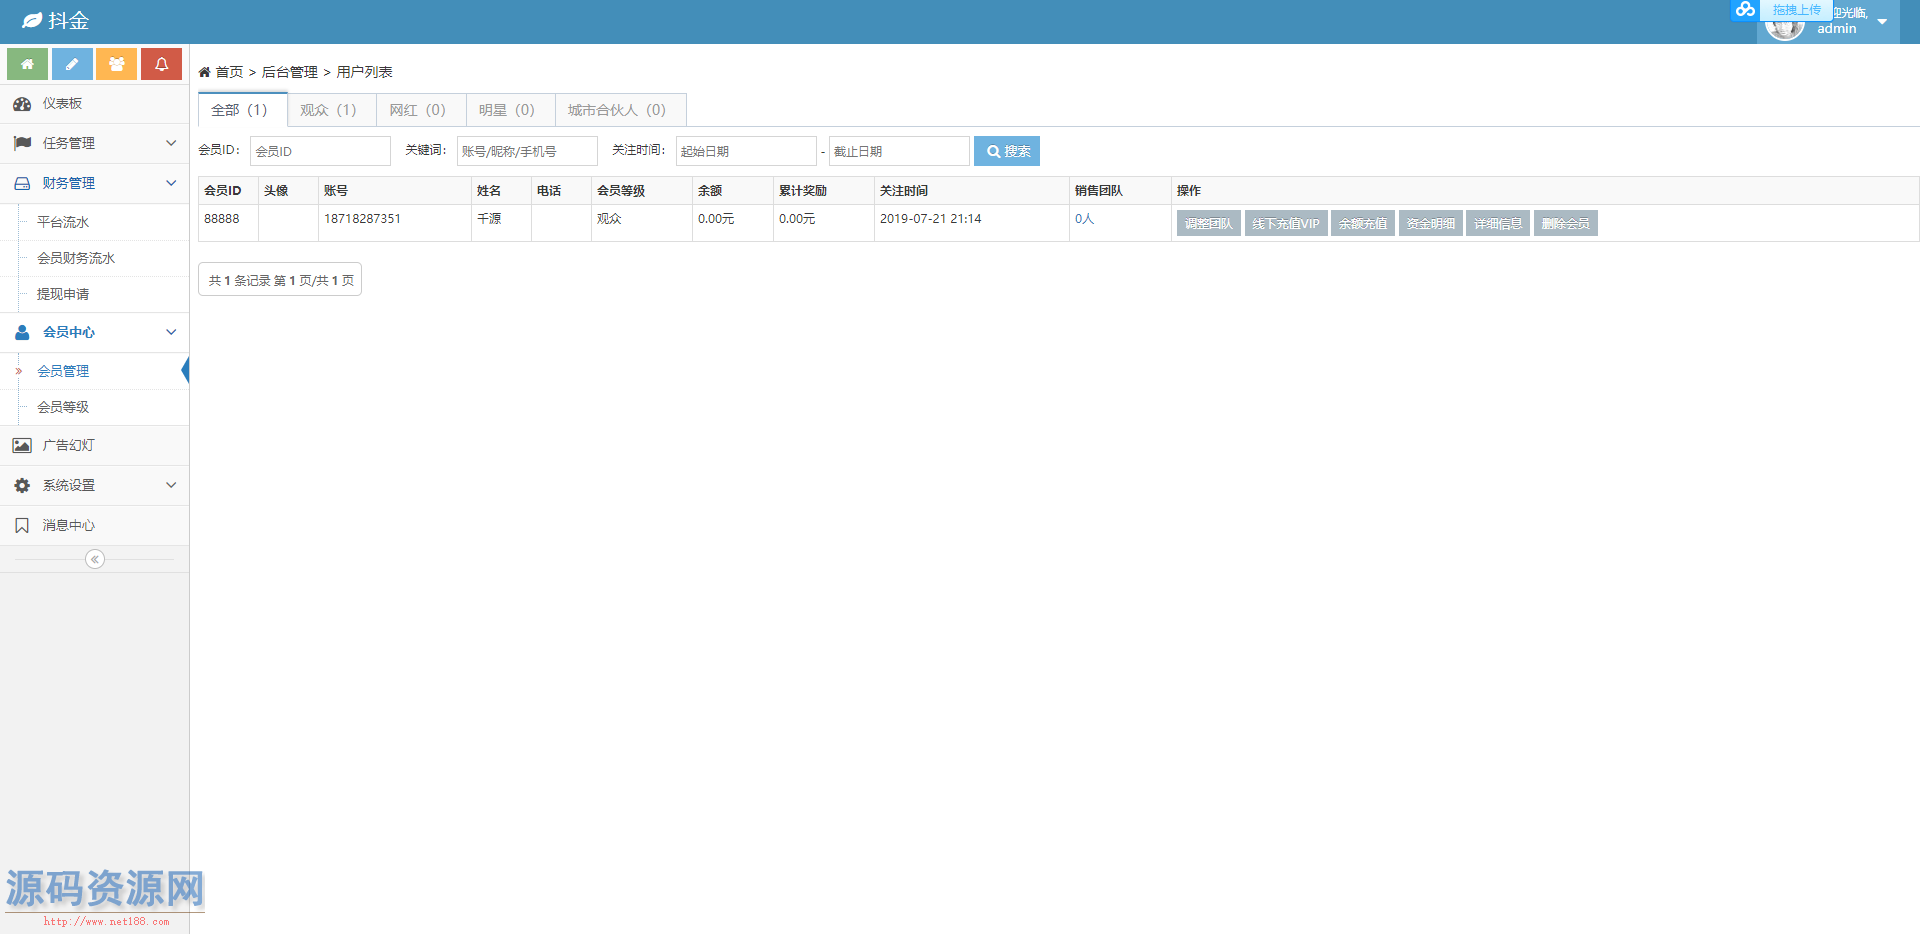Viewport: 1920px width, 934px height.
Task: Click the green home shortcut icon
Action: pos(27,64)
